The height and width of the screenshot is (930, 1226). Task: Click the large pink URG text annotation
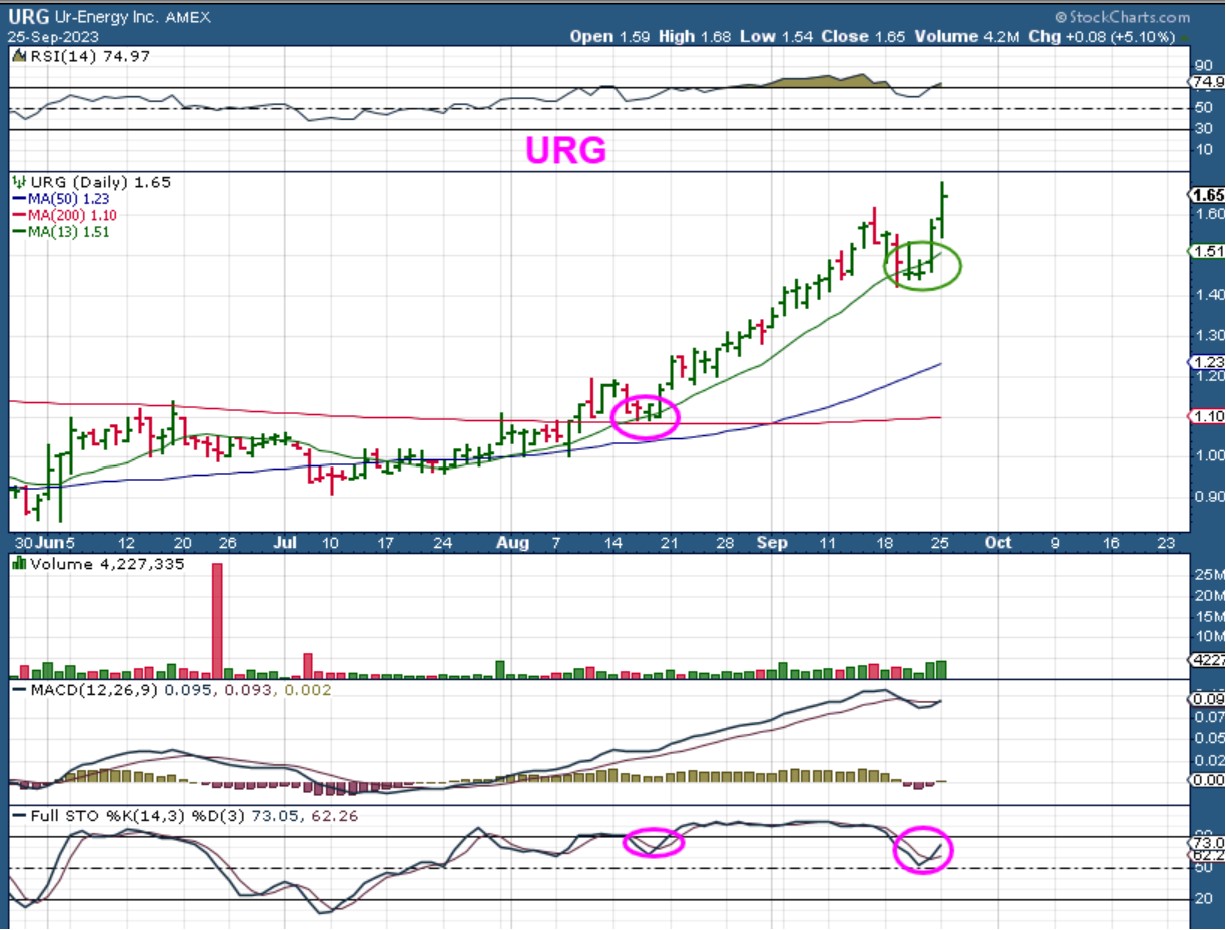tap(565, 150)
